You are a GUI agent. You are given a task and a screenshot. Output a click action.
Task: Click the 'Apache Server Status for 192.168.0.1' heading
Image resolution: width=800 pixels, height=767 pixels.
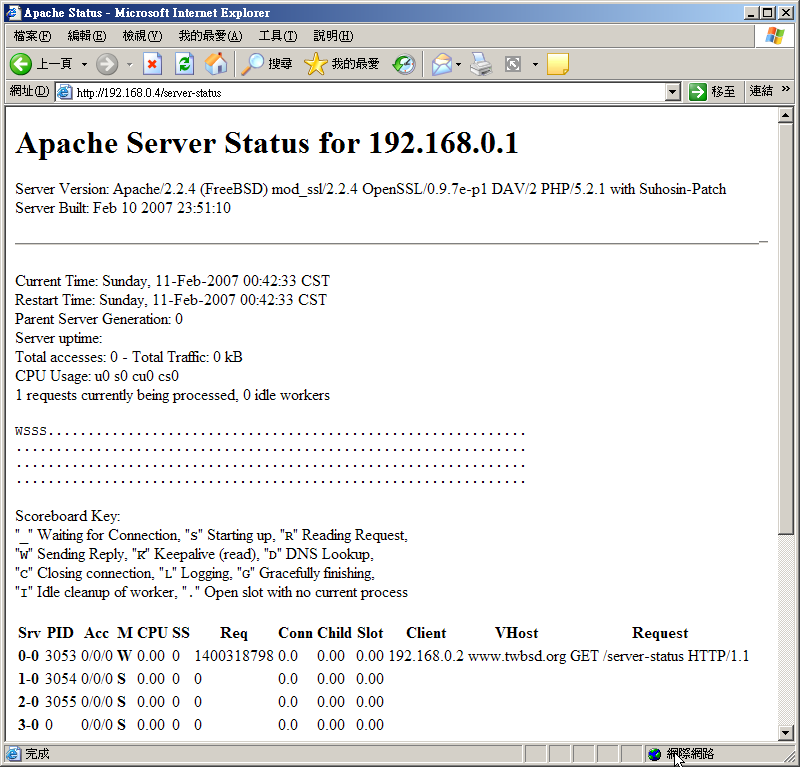(267, 142)
